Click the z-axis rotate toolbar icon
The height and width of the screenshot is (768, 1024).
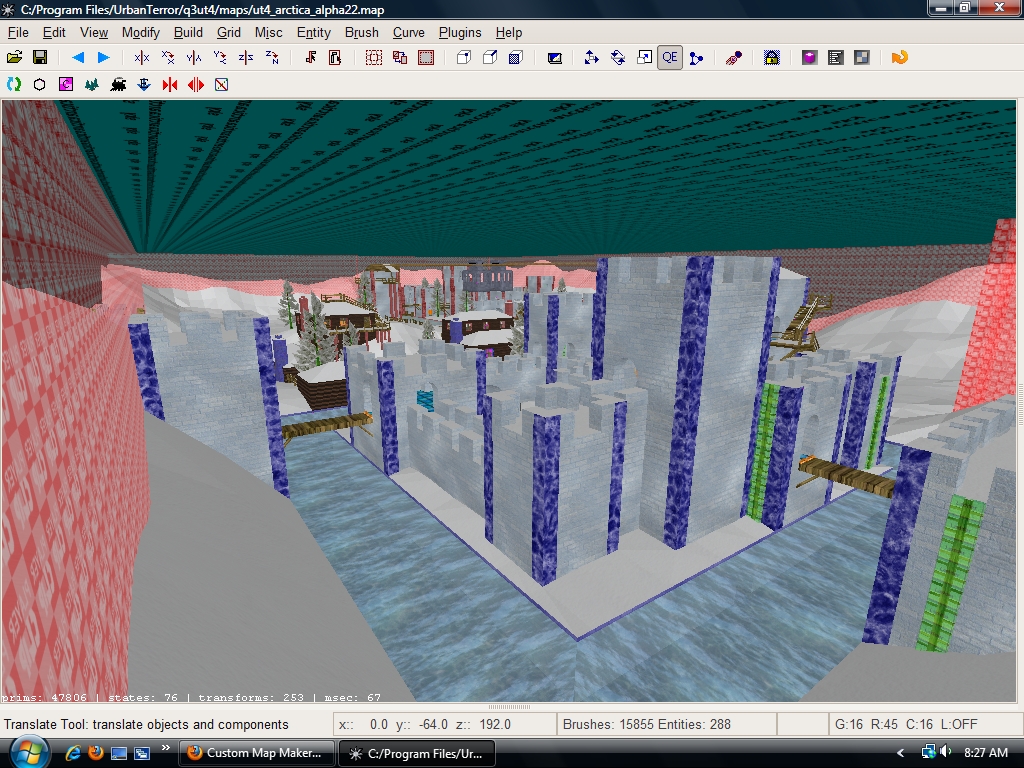pyautogui.click(x=272, y=58)
